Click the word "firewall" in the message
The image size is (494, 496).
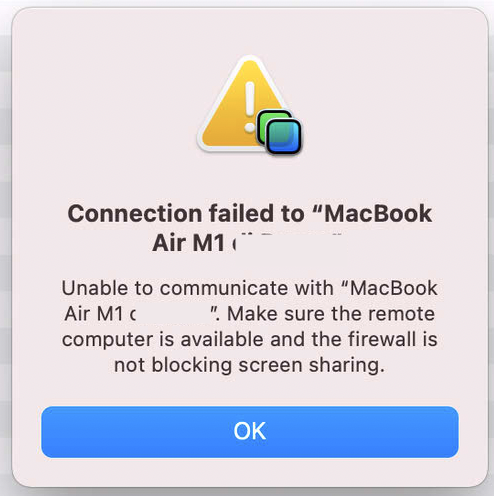[382, 339]
